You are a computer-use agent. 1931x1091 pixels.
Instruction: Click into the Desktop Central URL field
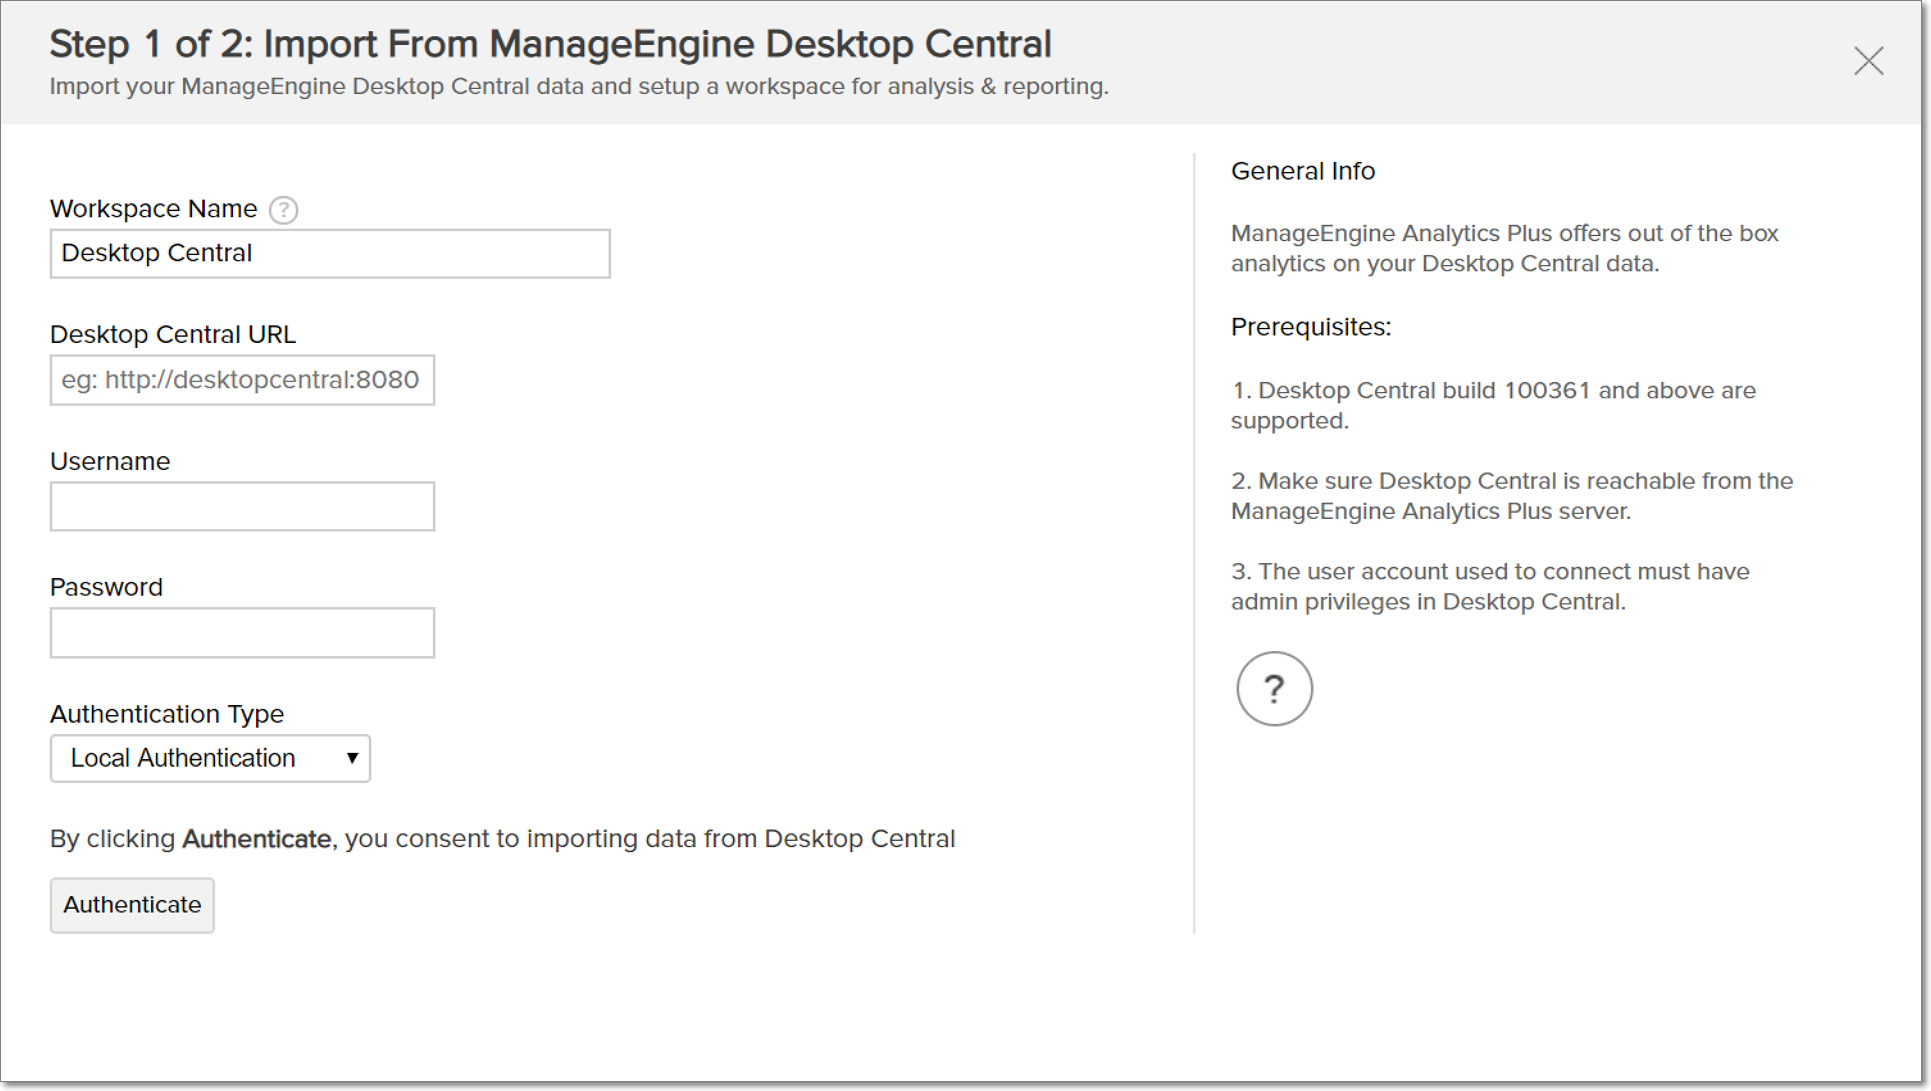click(x=242, y=380)
